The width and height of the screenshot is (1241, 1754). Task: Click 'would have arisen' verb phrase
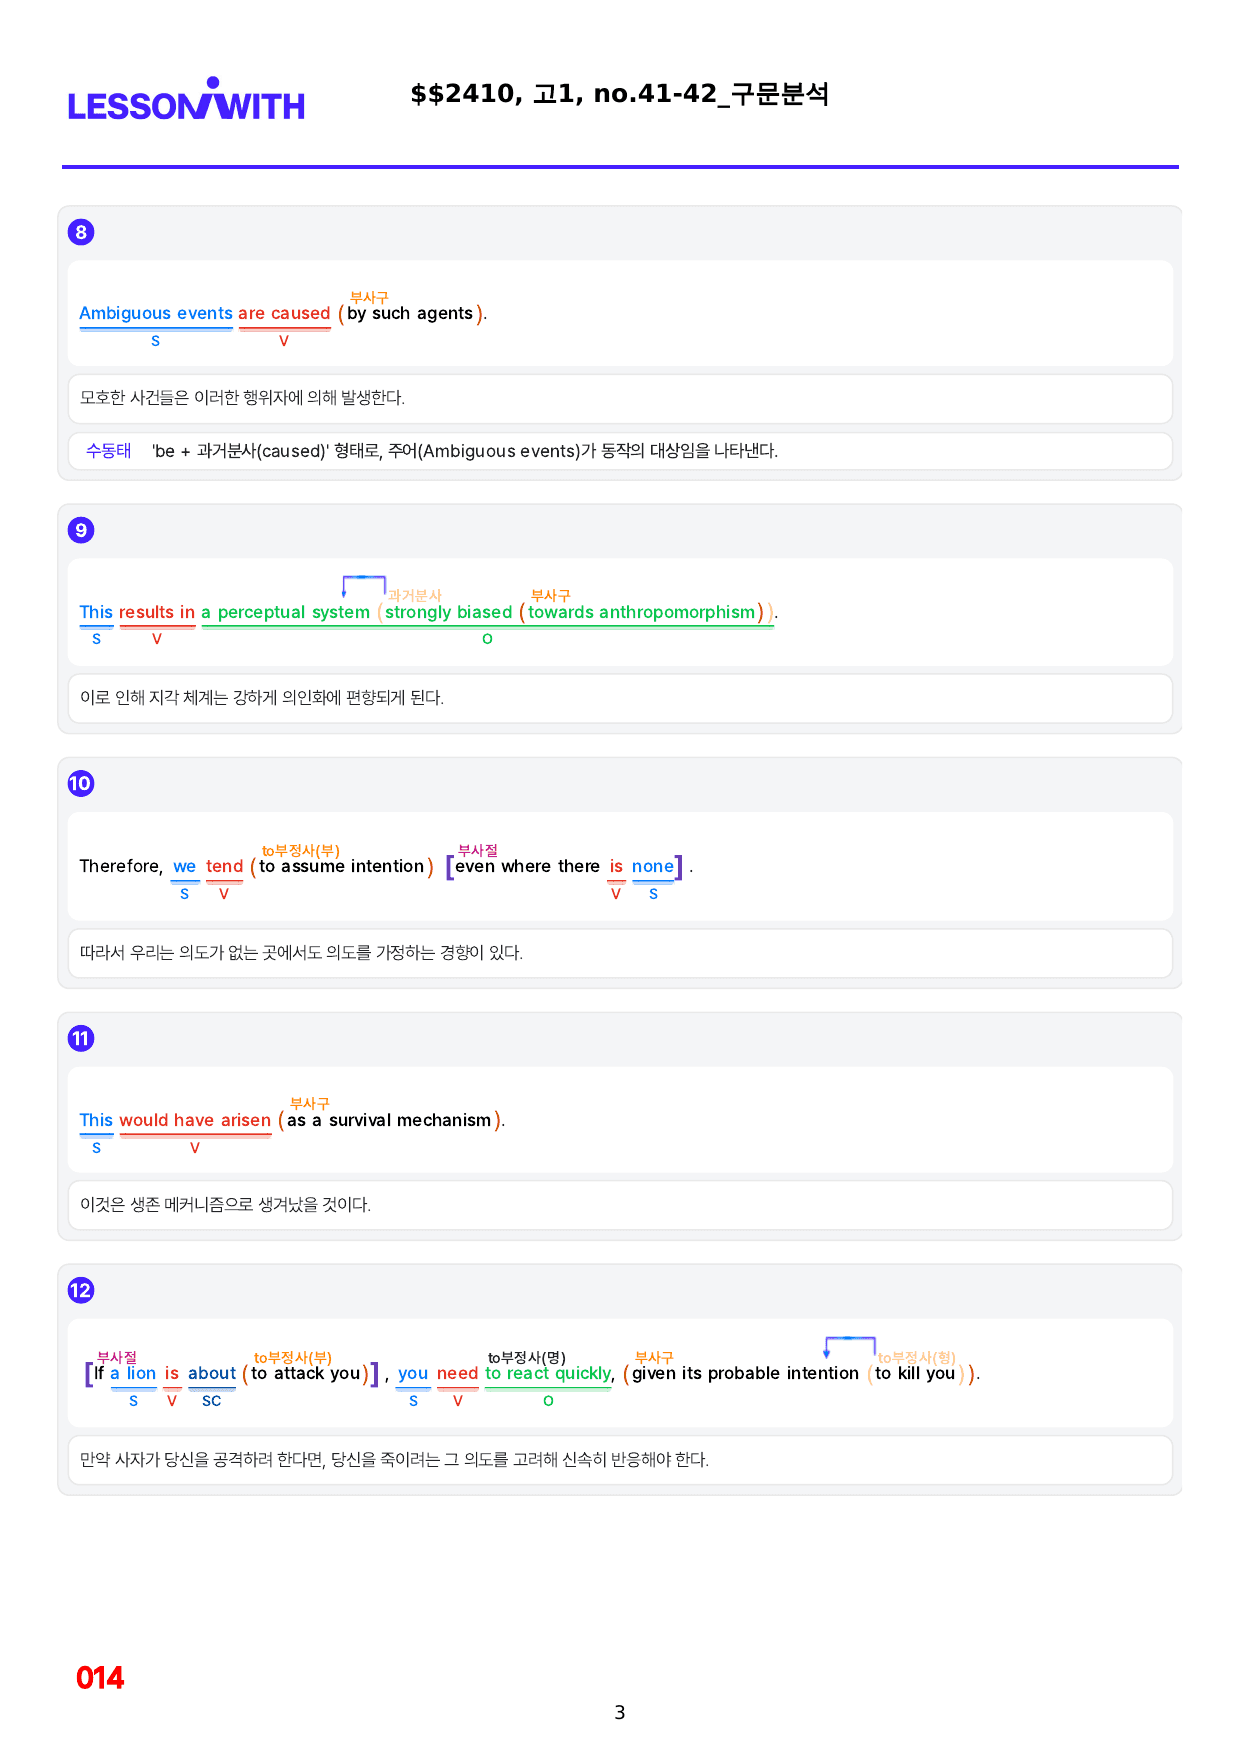195,1120
